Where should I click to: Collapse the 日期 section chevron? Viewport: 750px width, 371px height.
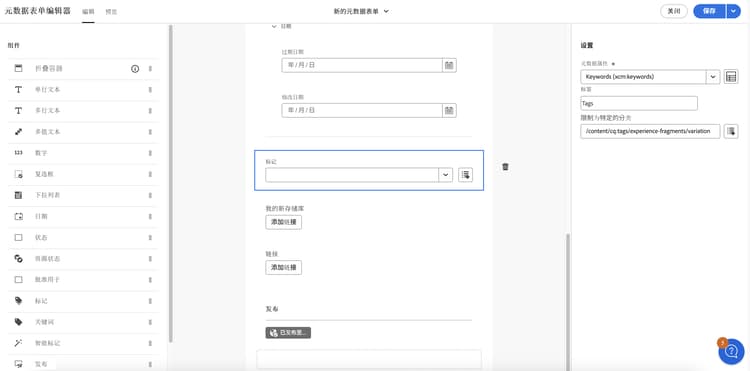coord(274,27)
